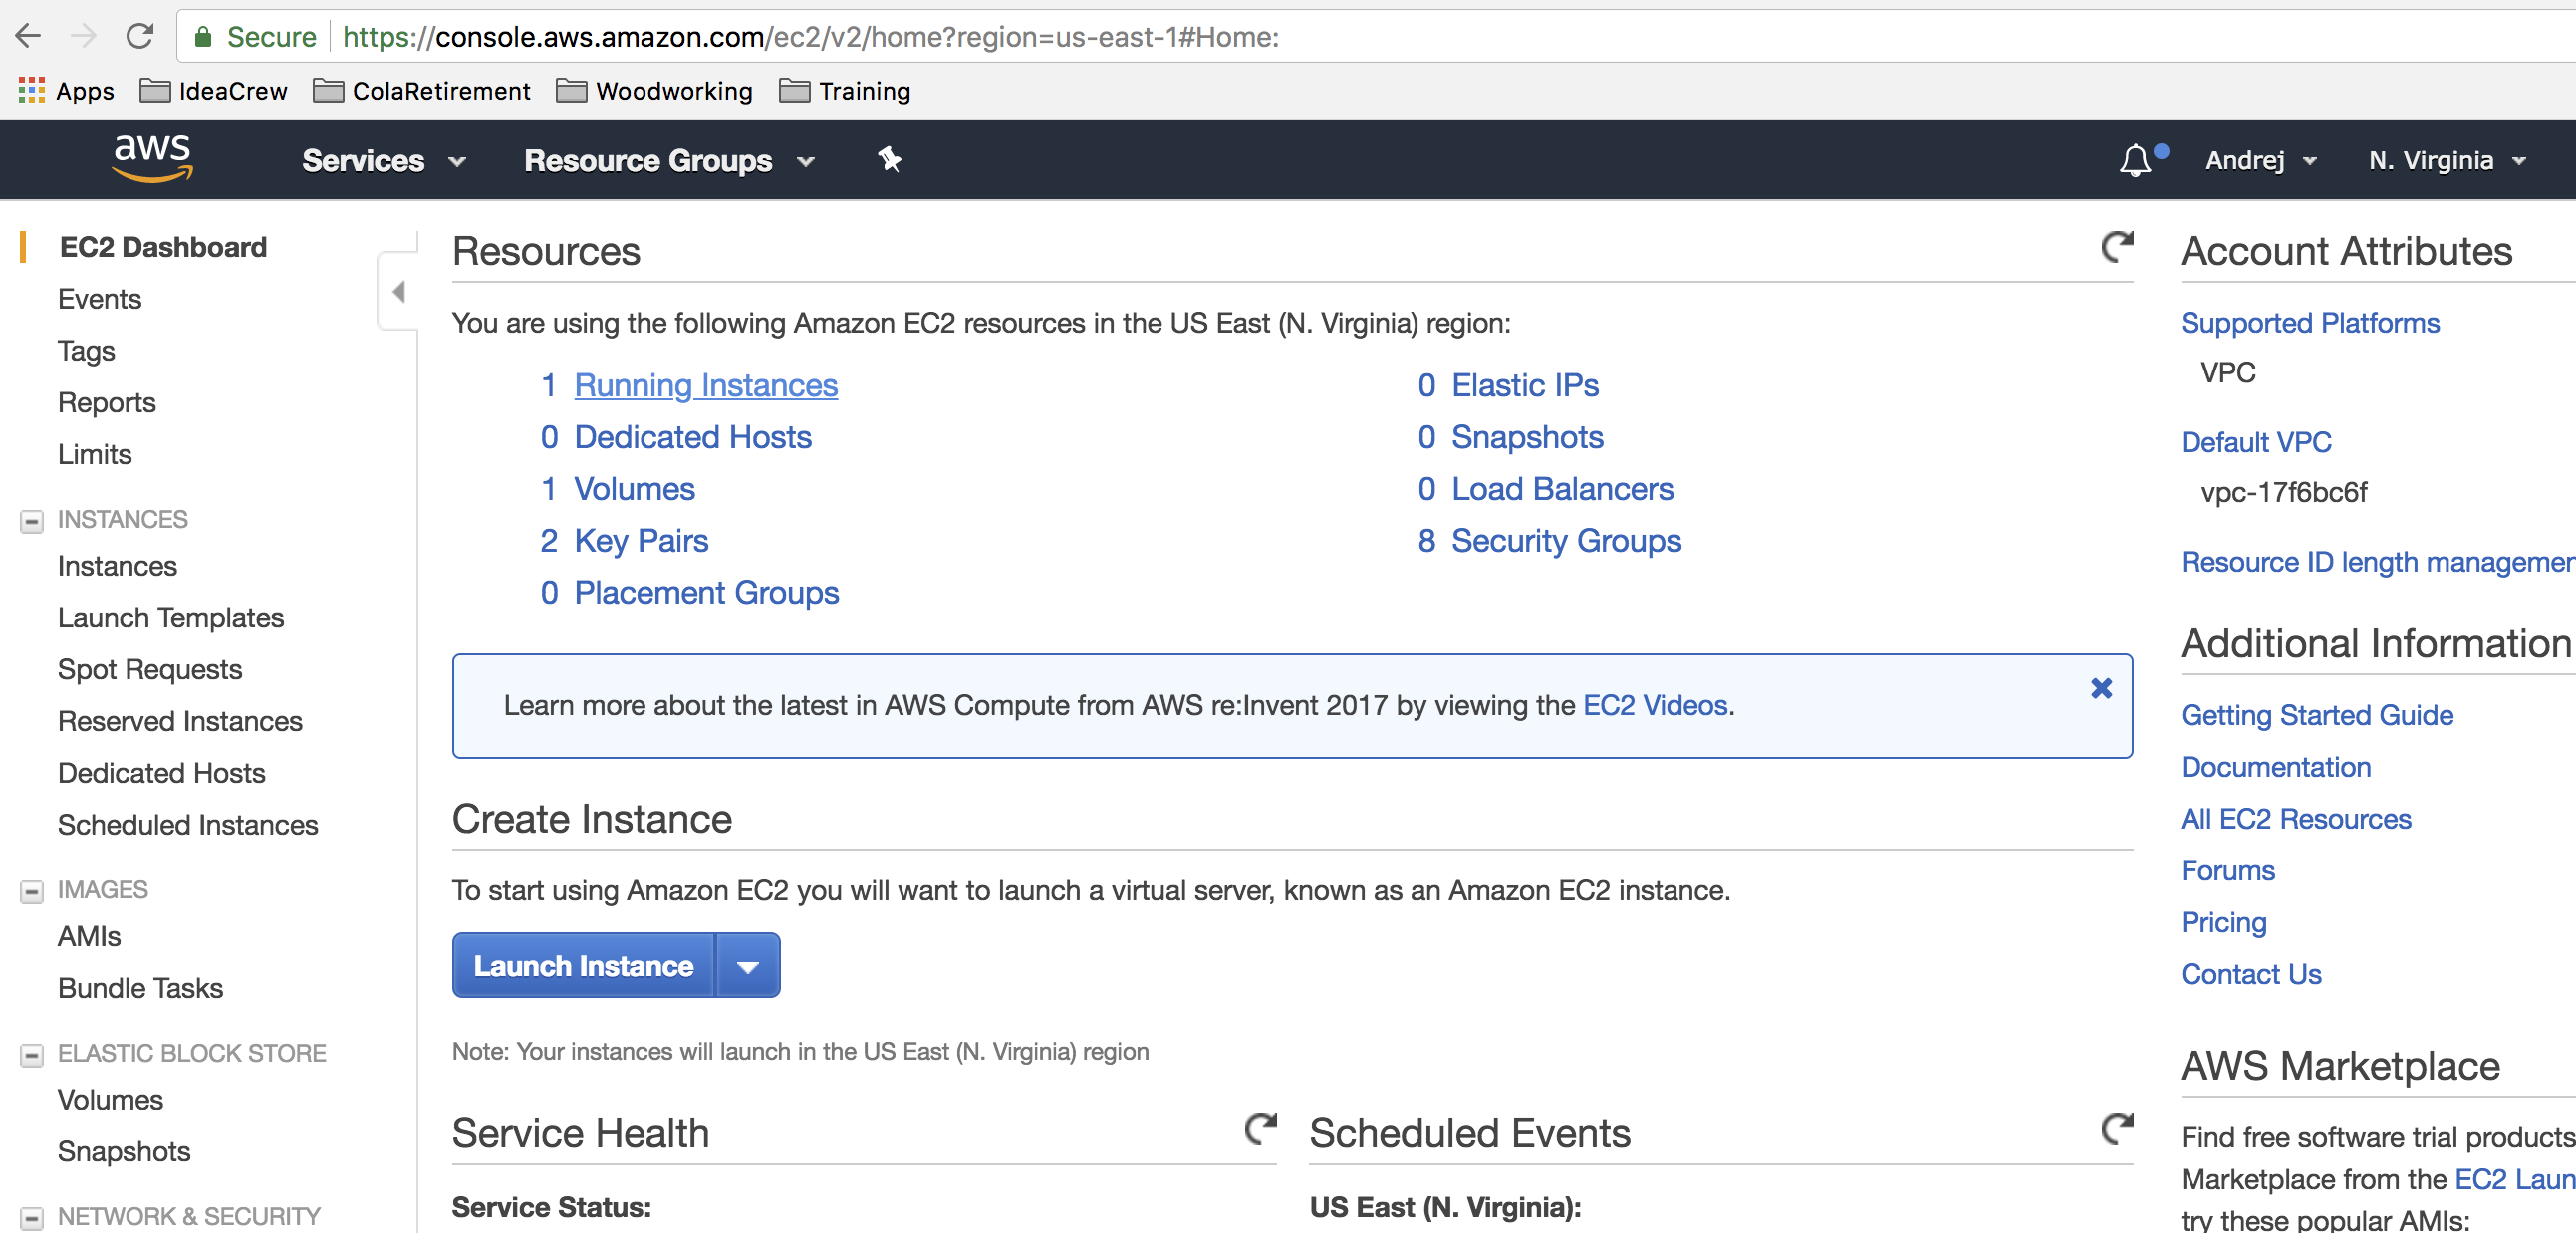The height and width of the screenshot is (1233, 2576).
Task: Click the browser address bar URL
Action: [x=810, y=37]
